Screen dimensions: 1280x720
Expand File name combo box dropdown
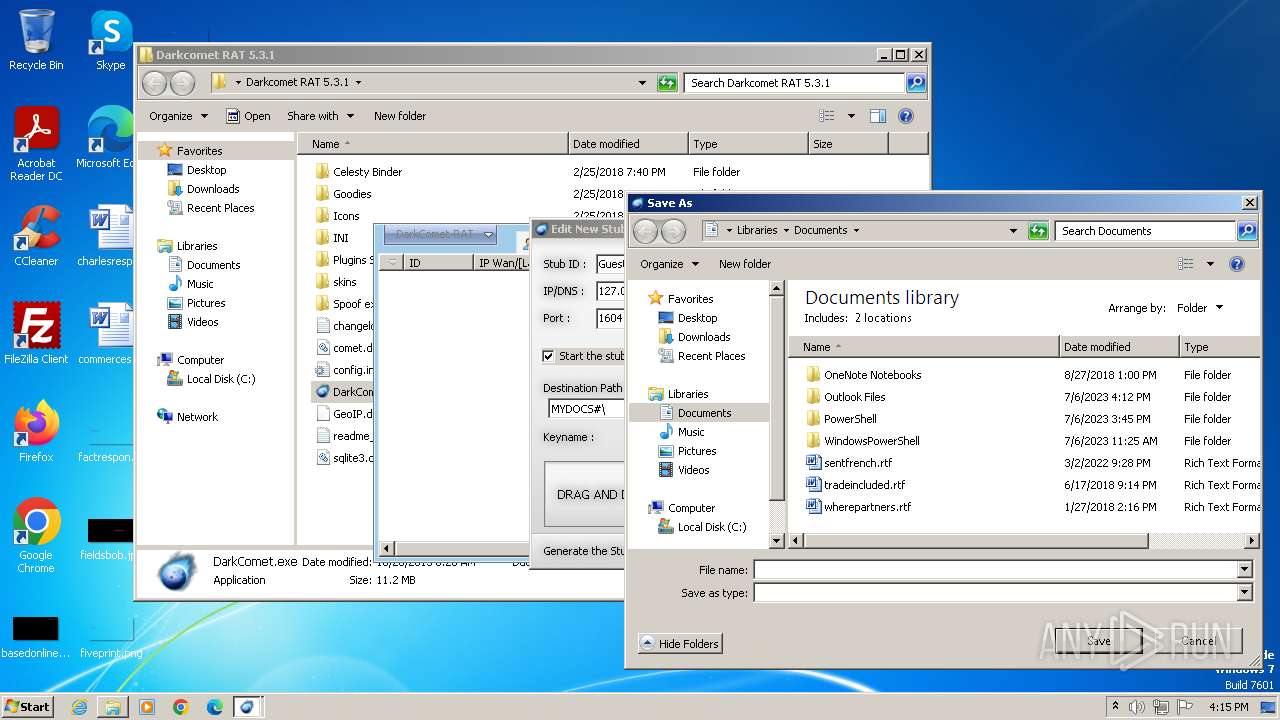click(1244, 570)
